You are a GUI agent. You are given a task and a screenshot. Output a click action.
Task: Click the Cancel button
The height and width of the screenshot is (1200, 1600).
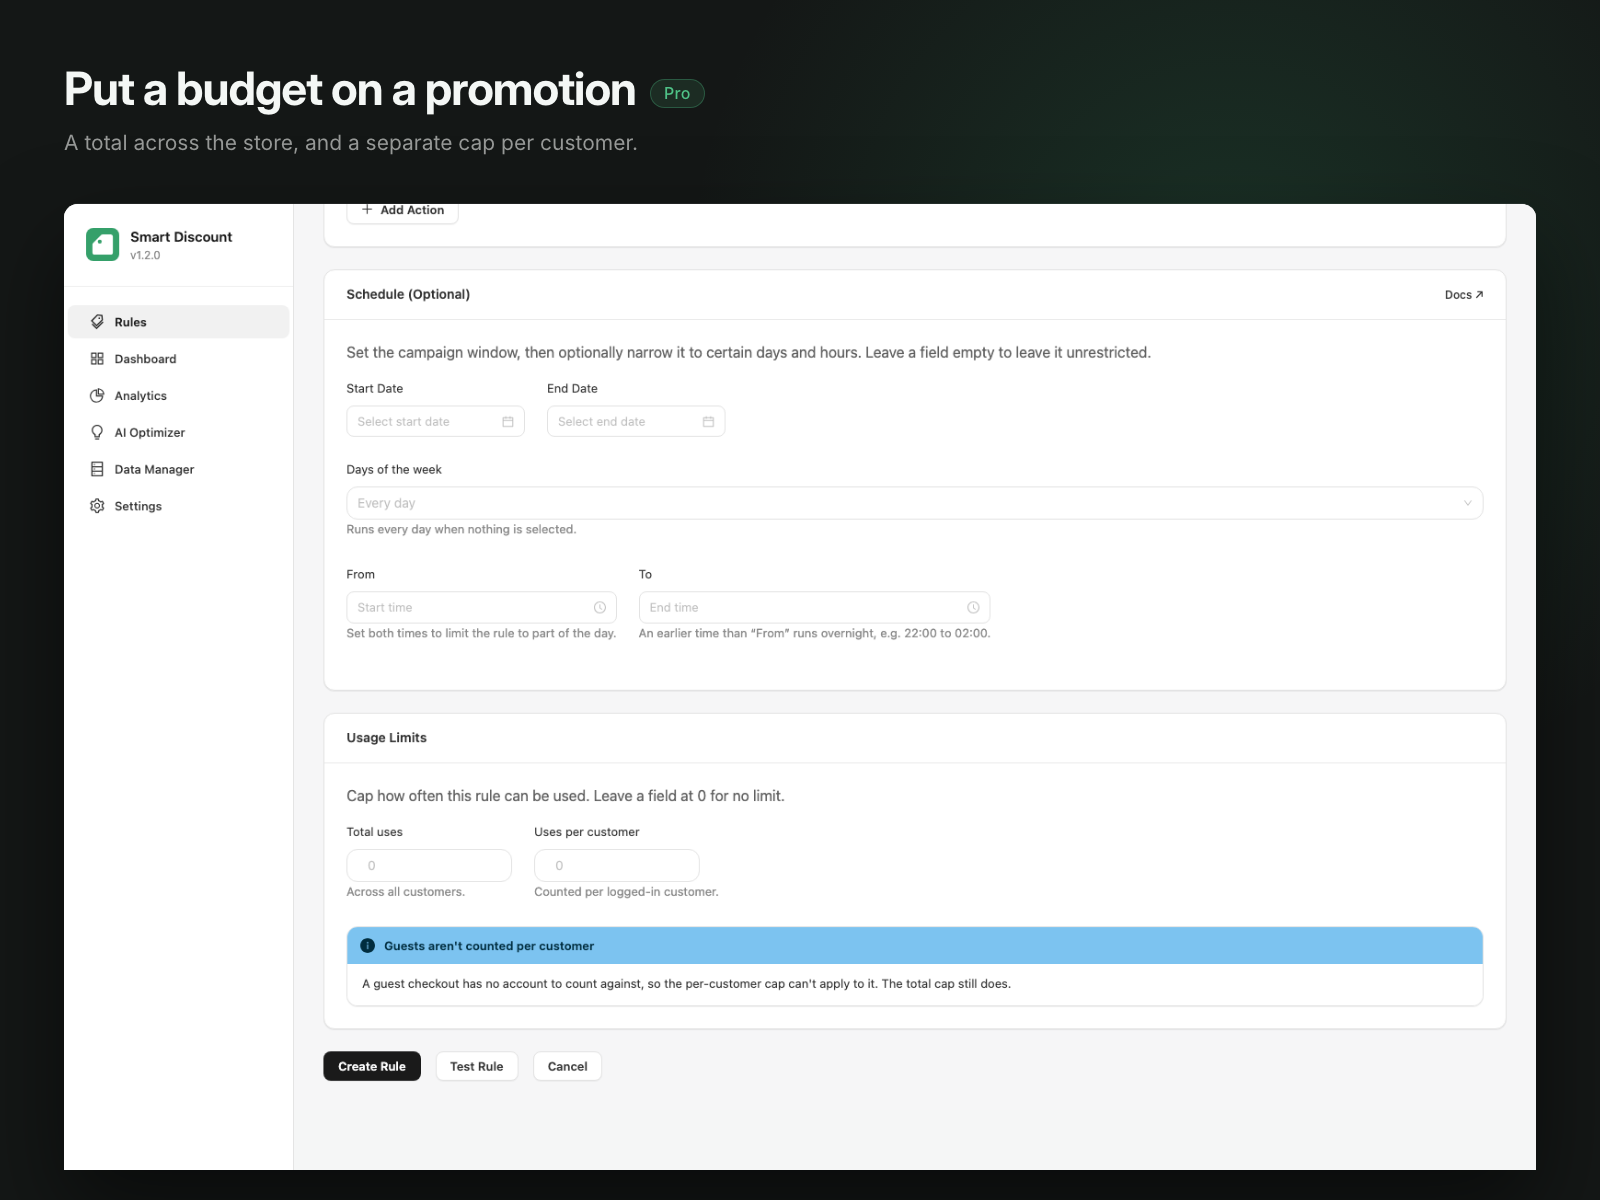pos(567,1066)
